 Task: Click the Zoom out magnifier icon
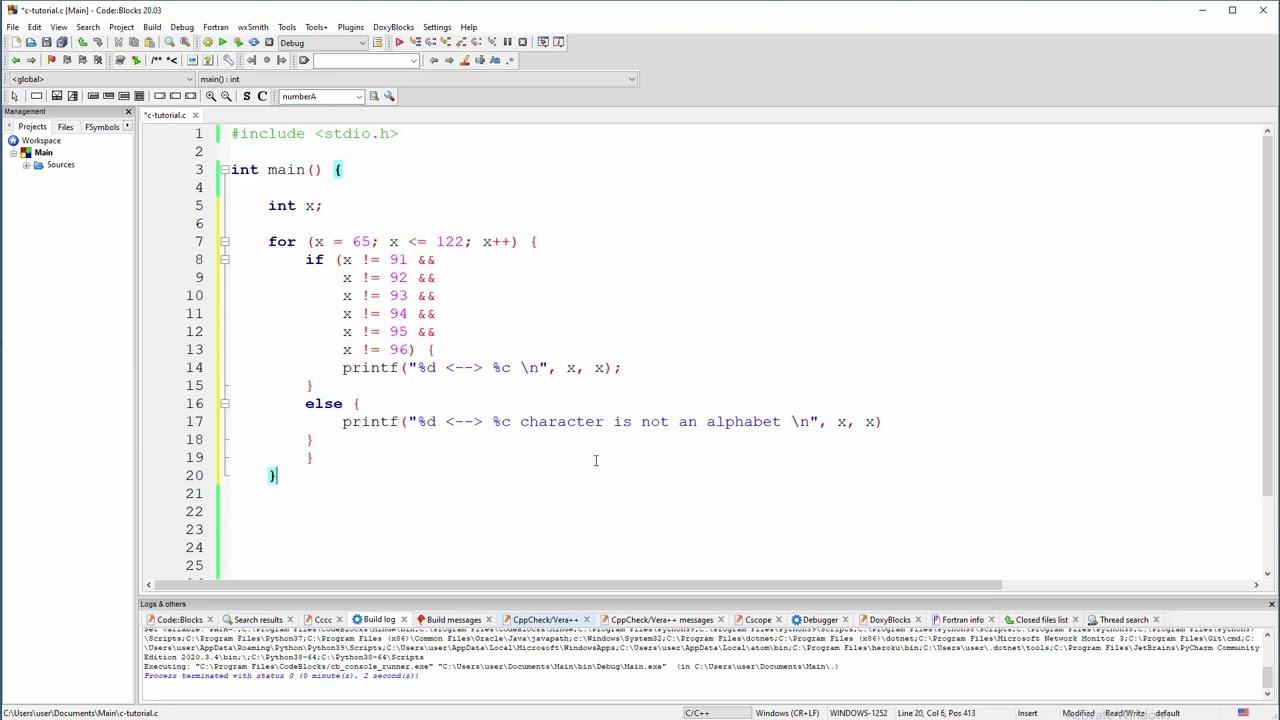pyautogui.click(x=226, y=96)
